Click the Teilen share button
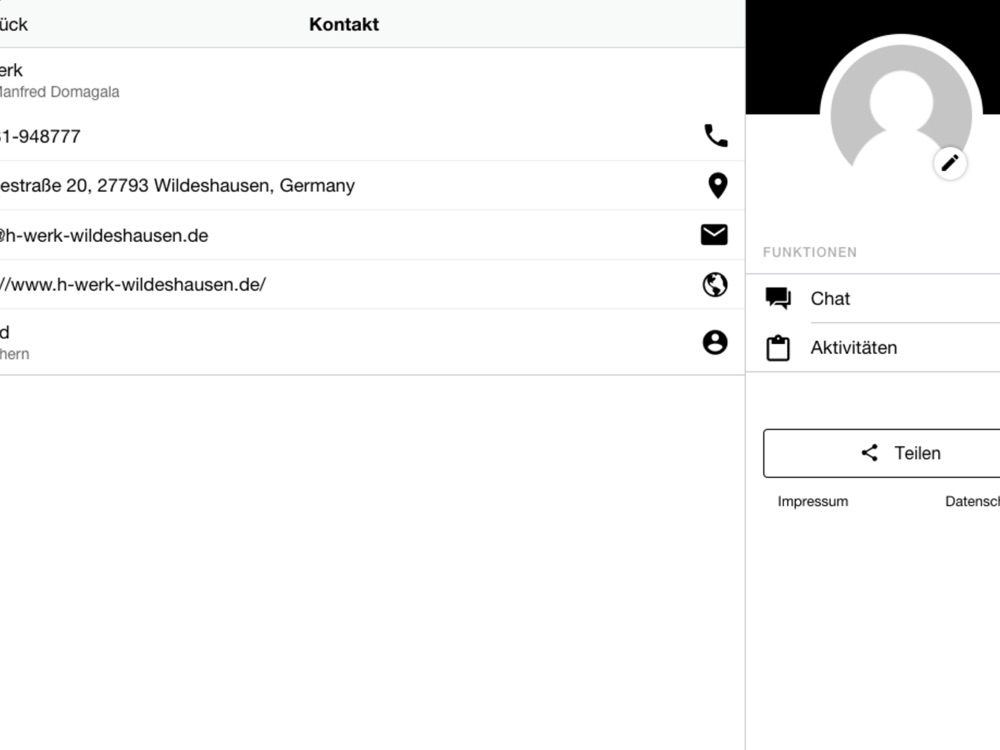Image resolution: width=1000 pixels, height=750 pixels. pyautogui.click(x=881, y=453)
